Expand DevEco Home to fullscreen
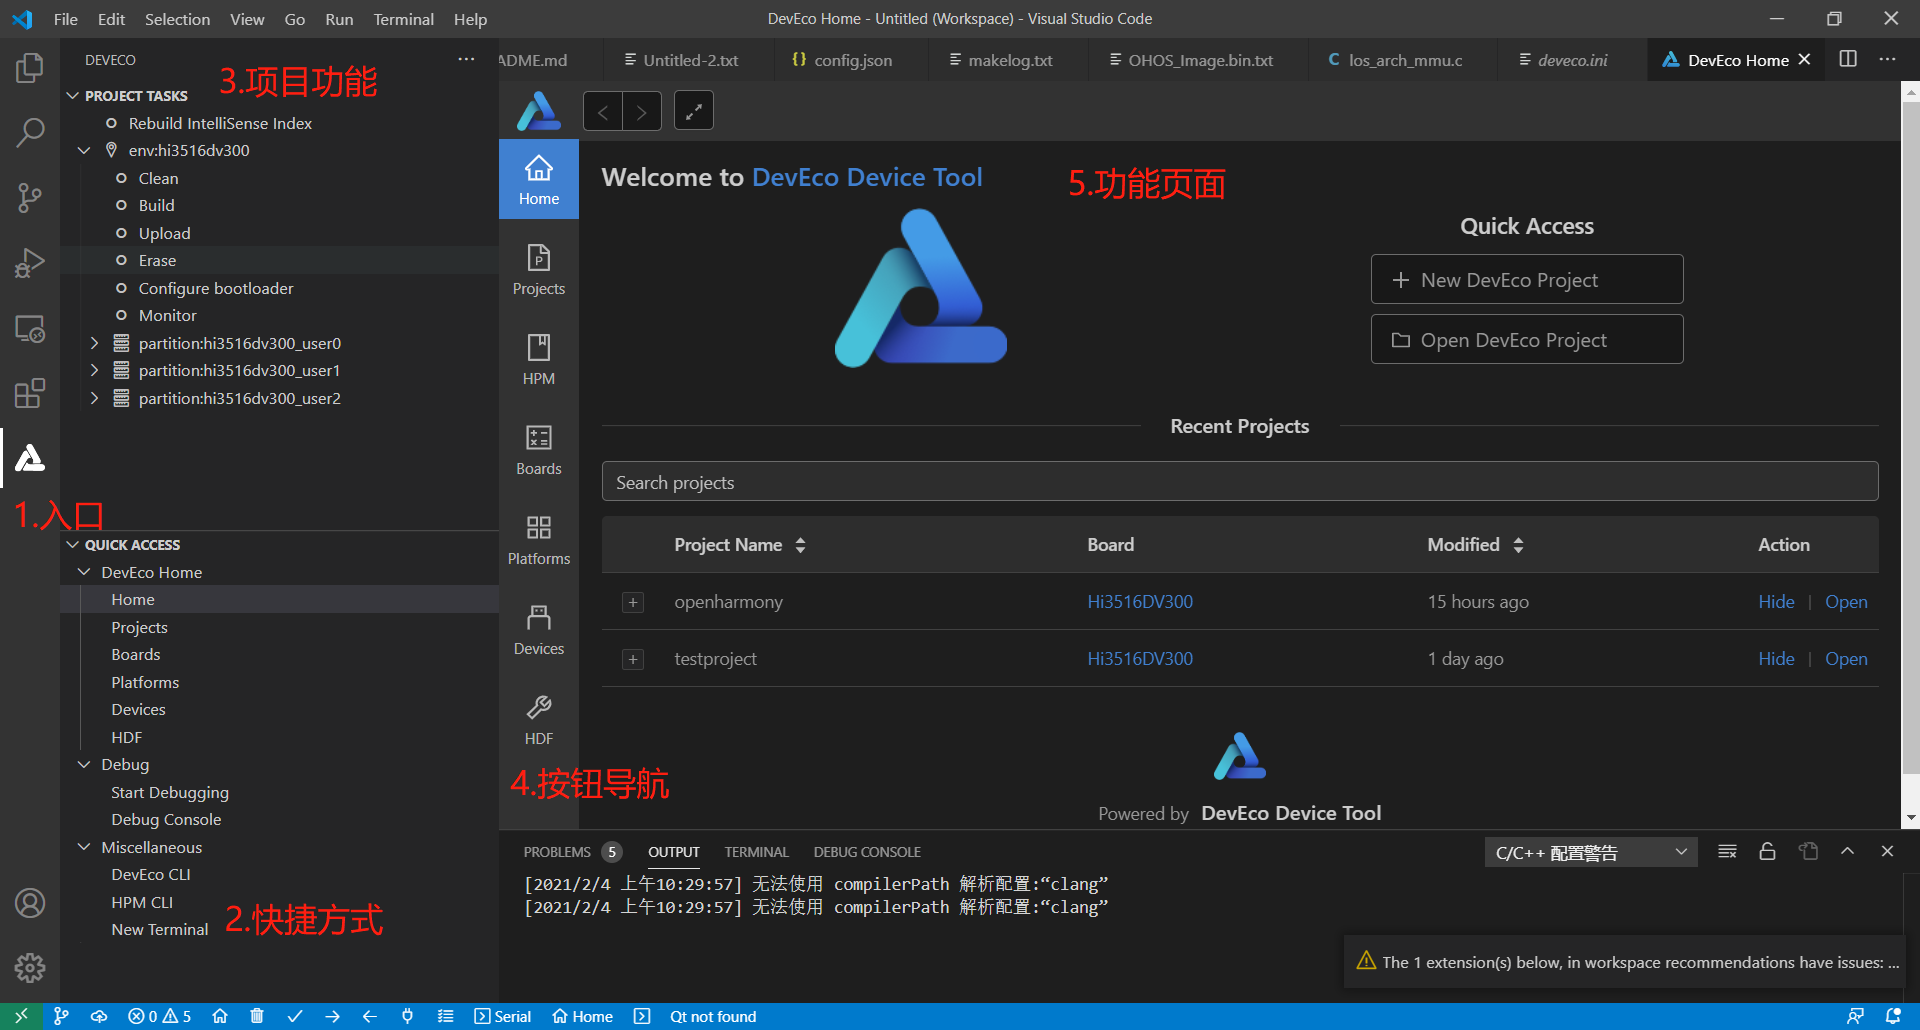Viewport: 1920px width, 1030px height. [694, 111]
